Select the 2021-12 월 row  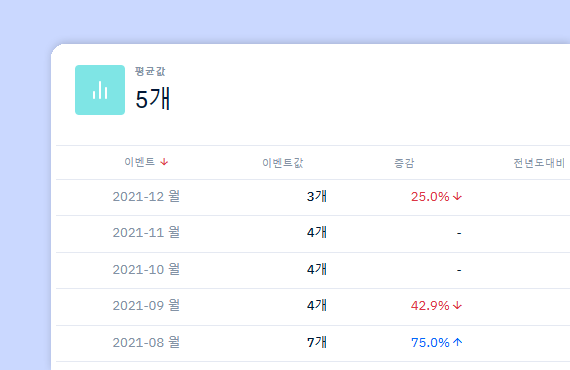[x=313, y=197]
